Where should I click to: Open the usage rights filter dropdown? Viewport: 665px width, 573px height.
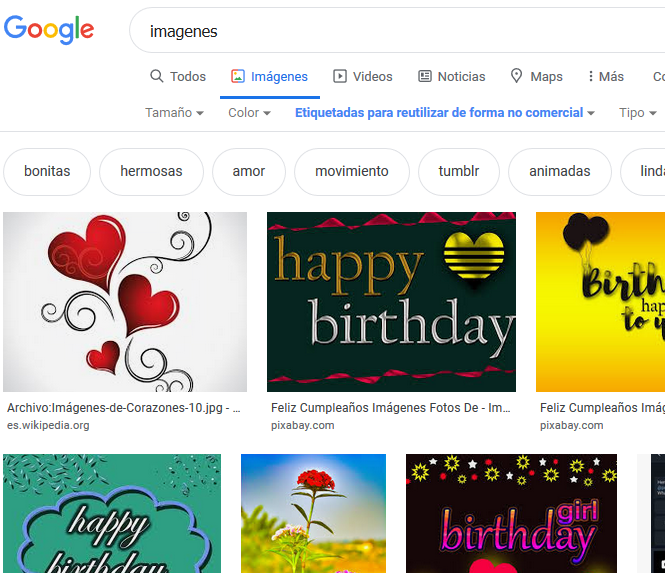[444, 113]
